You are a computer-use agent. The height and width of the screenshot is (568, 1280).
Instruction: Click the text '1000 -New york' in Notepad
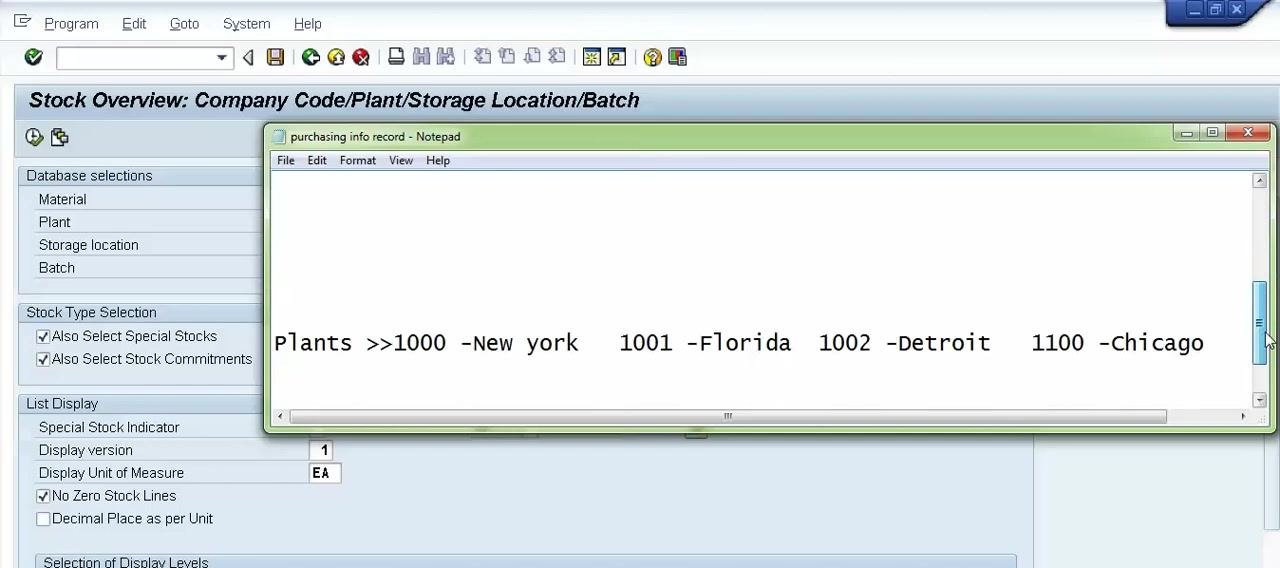point(486,343)
